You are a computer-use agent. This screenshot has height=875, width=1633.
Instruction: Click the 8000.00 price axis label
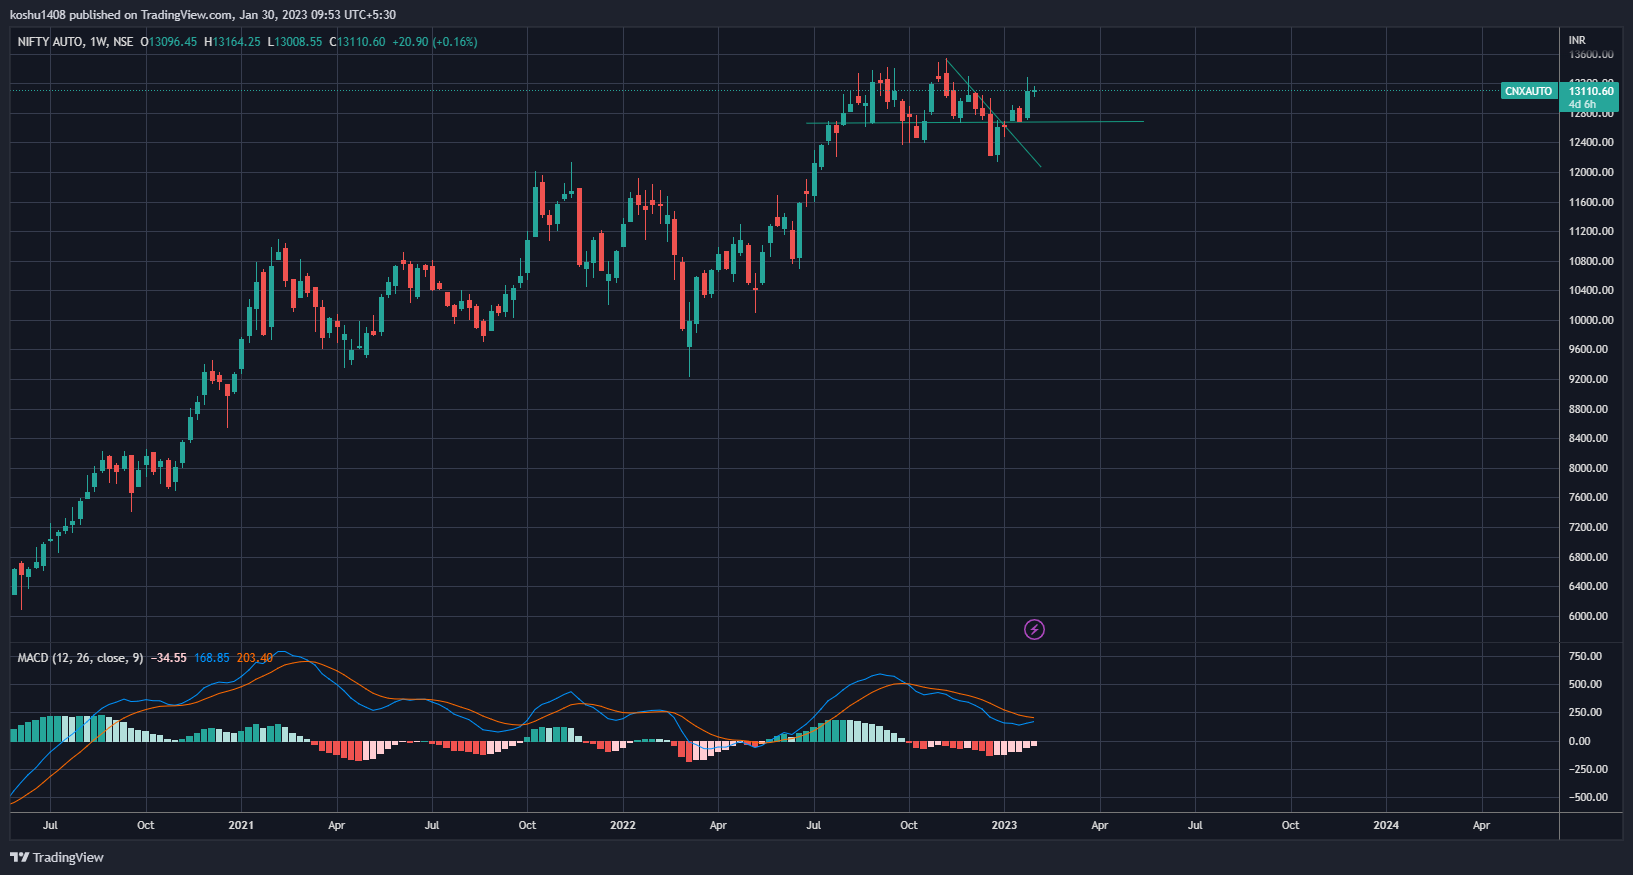tap(1589, 468)
